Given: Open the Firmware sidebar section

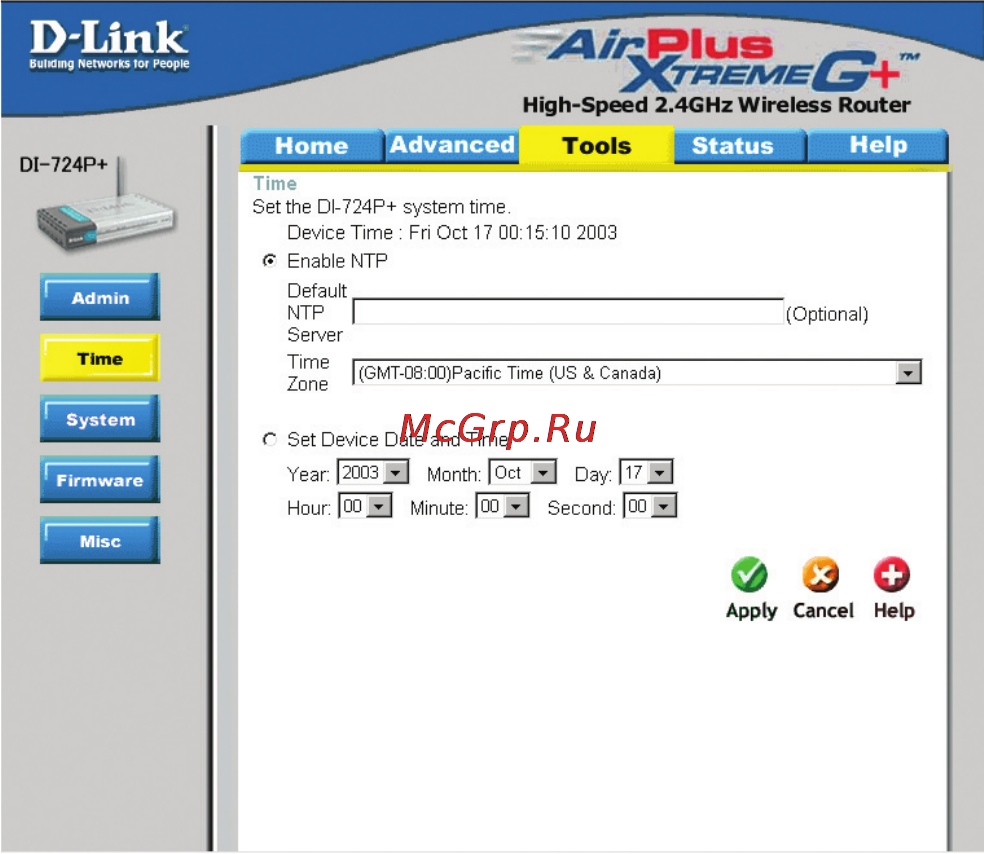Looking at the screenshot, I should click(x=100, y=480).
